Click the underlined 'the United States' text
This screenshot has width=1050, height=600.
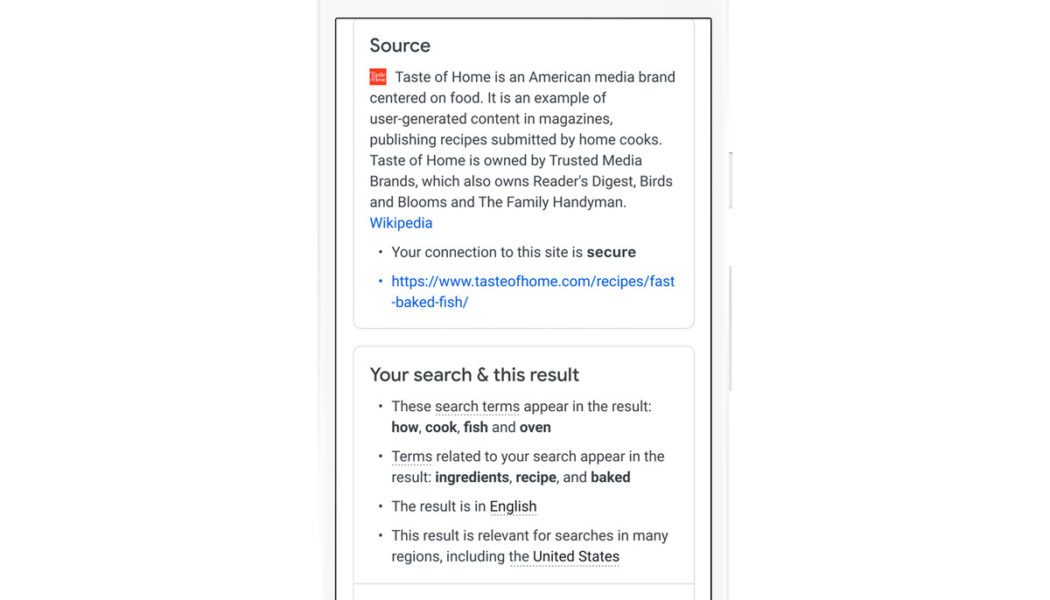[565, 556]
